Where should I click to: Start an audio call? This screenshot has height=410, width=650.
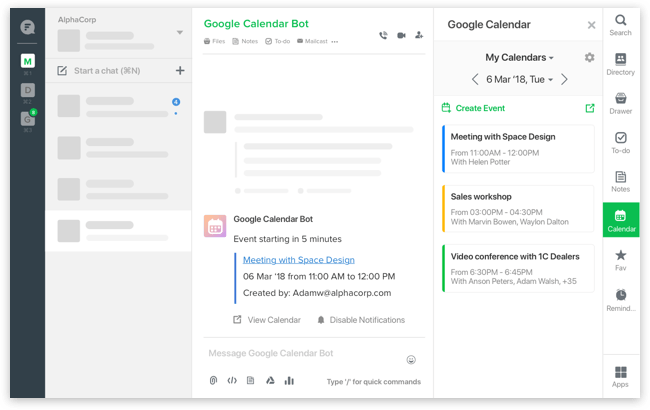tap(383, 35)
